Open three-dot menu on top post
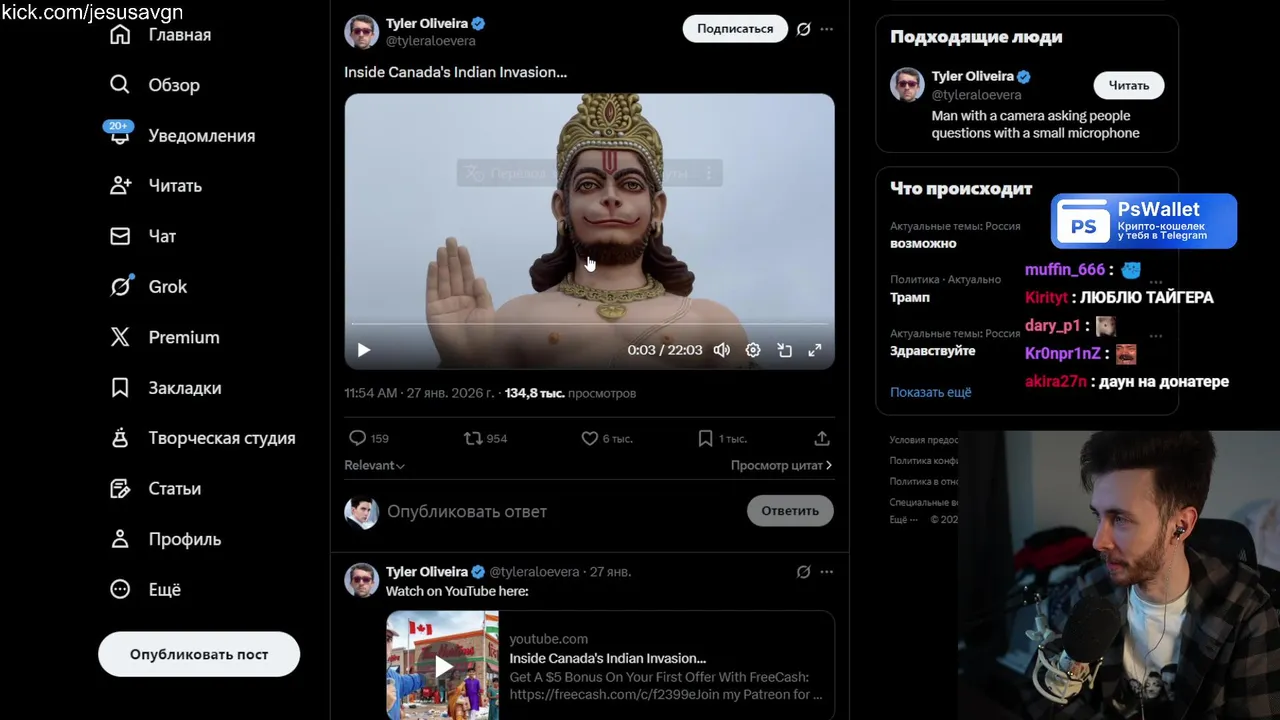The width and height of the screenshot is (1280, 720). pos(826,29)
